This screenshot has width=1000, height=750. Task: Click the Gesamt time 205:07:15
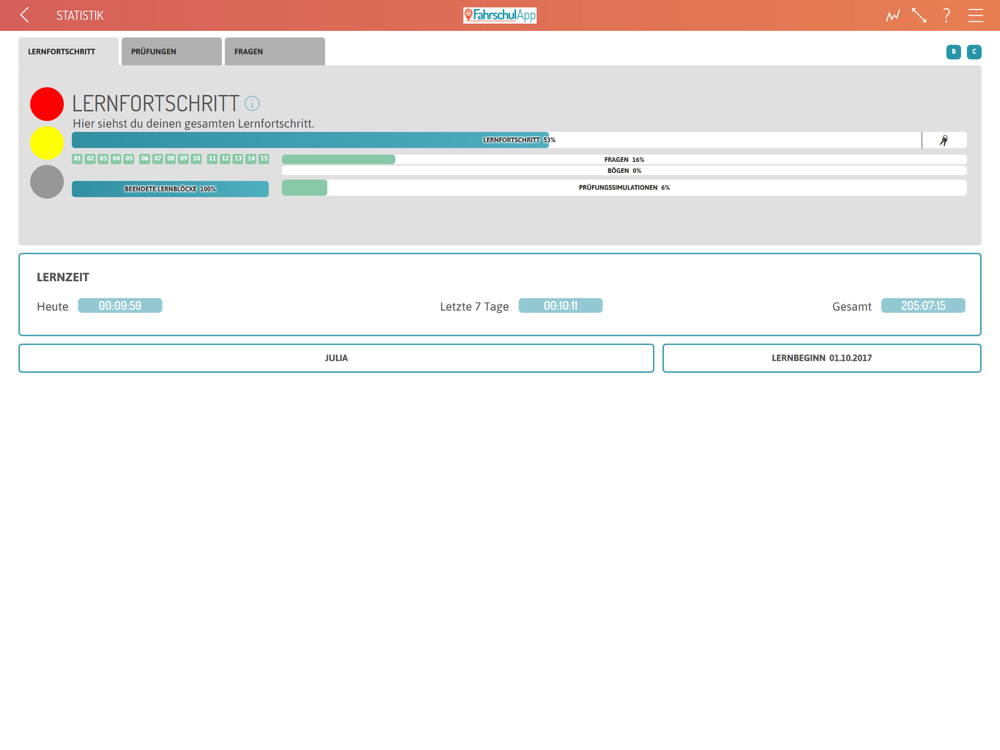pyautogui.click(x=923, y=306)
